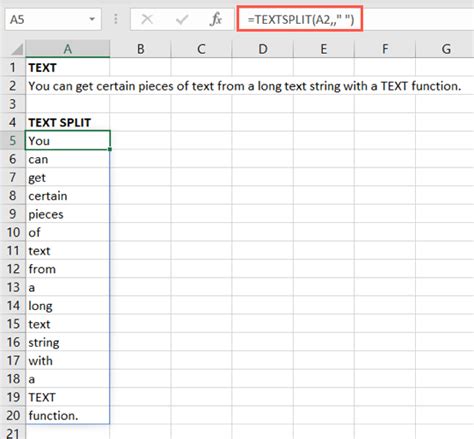This screenshot has height=439, width=474.
Task: Click the Select All corner triangle
Action: [x=17, y=49]
